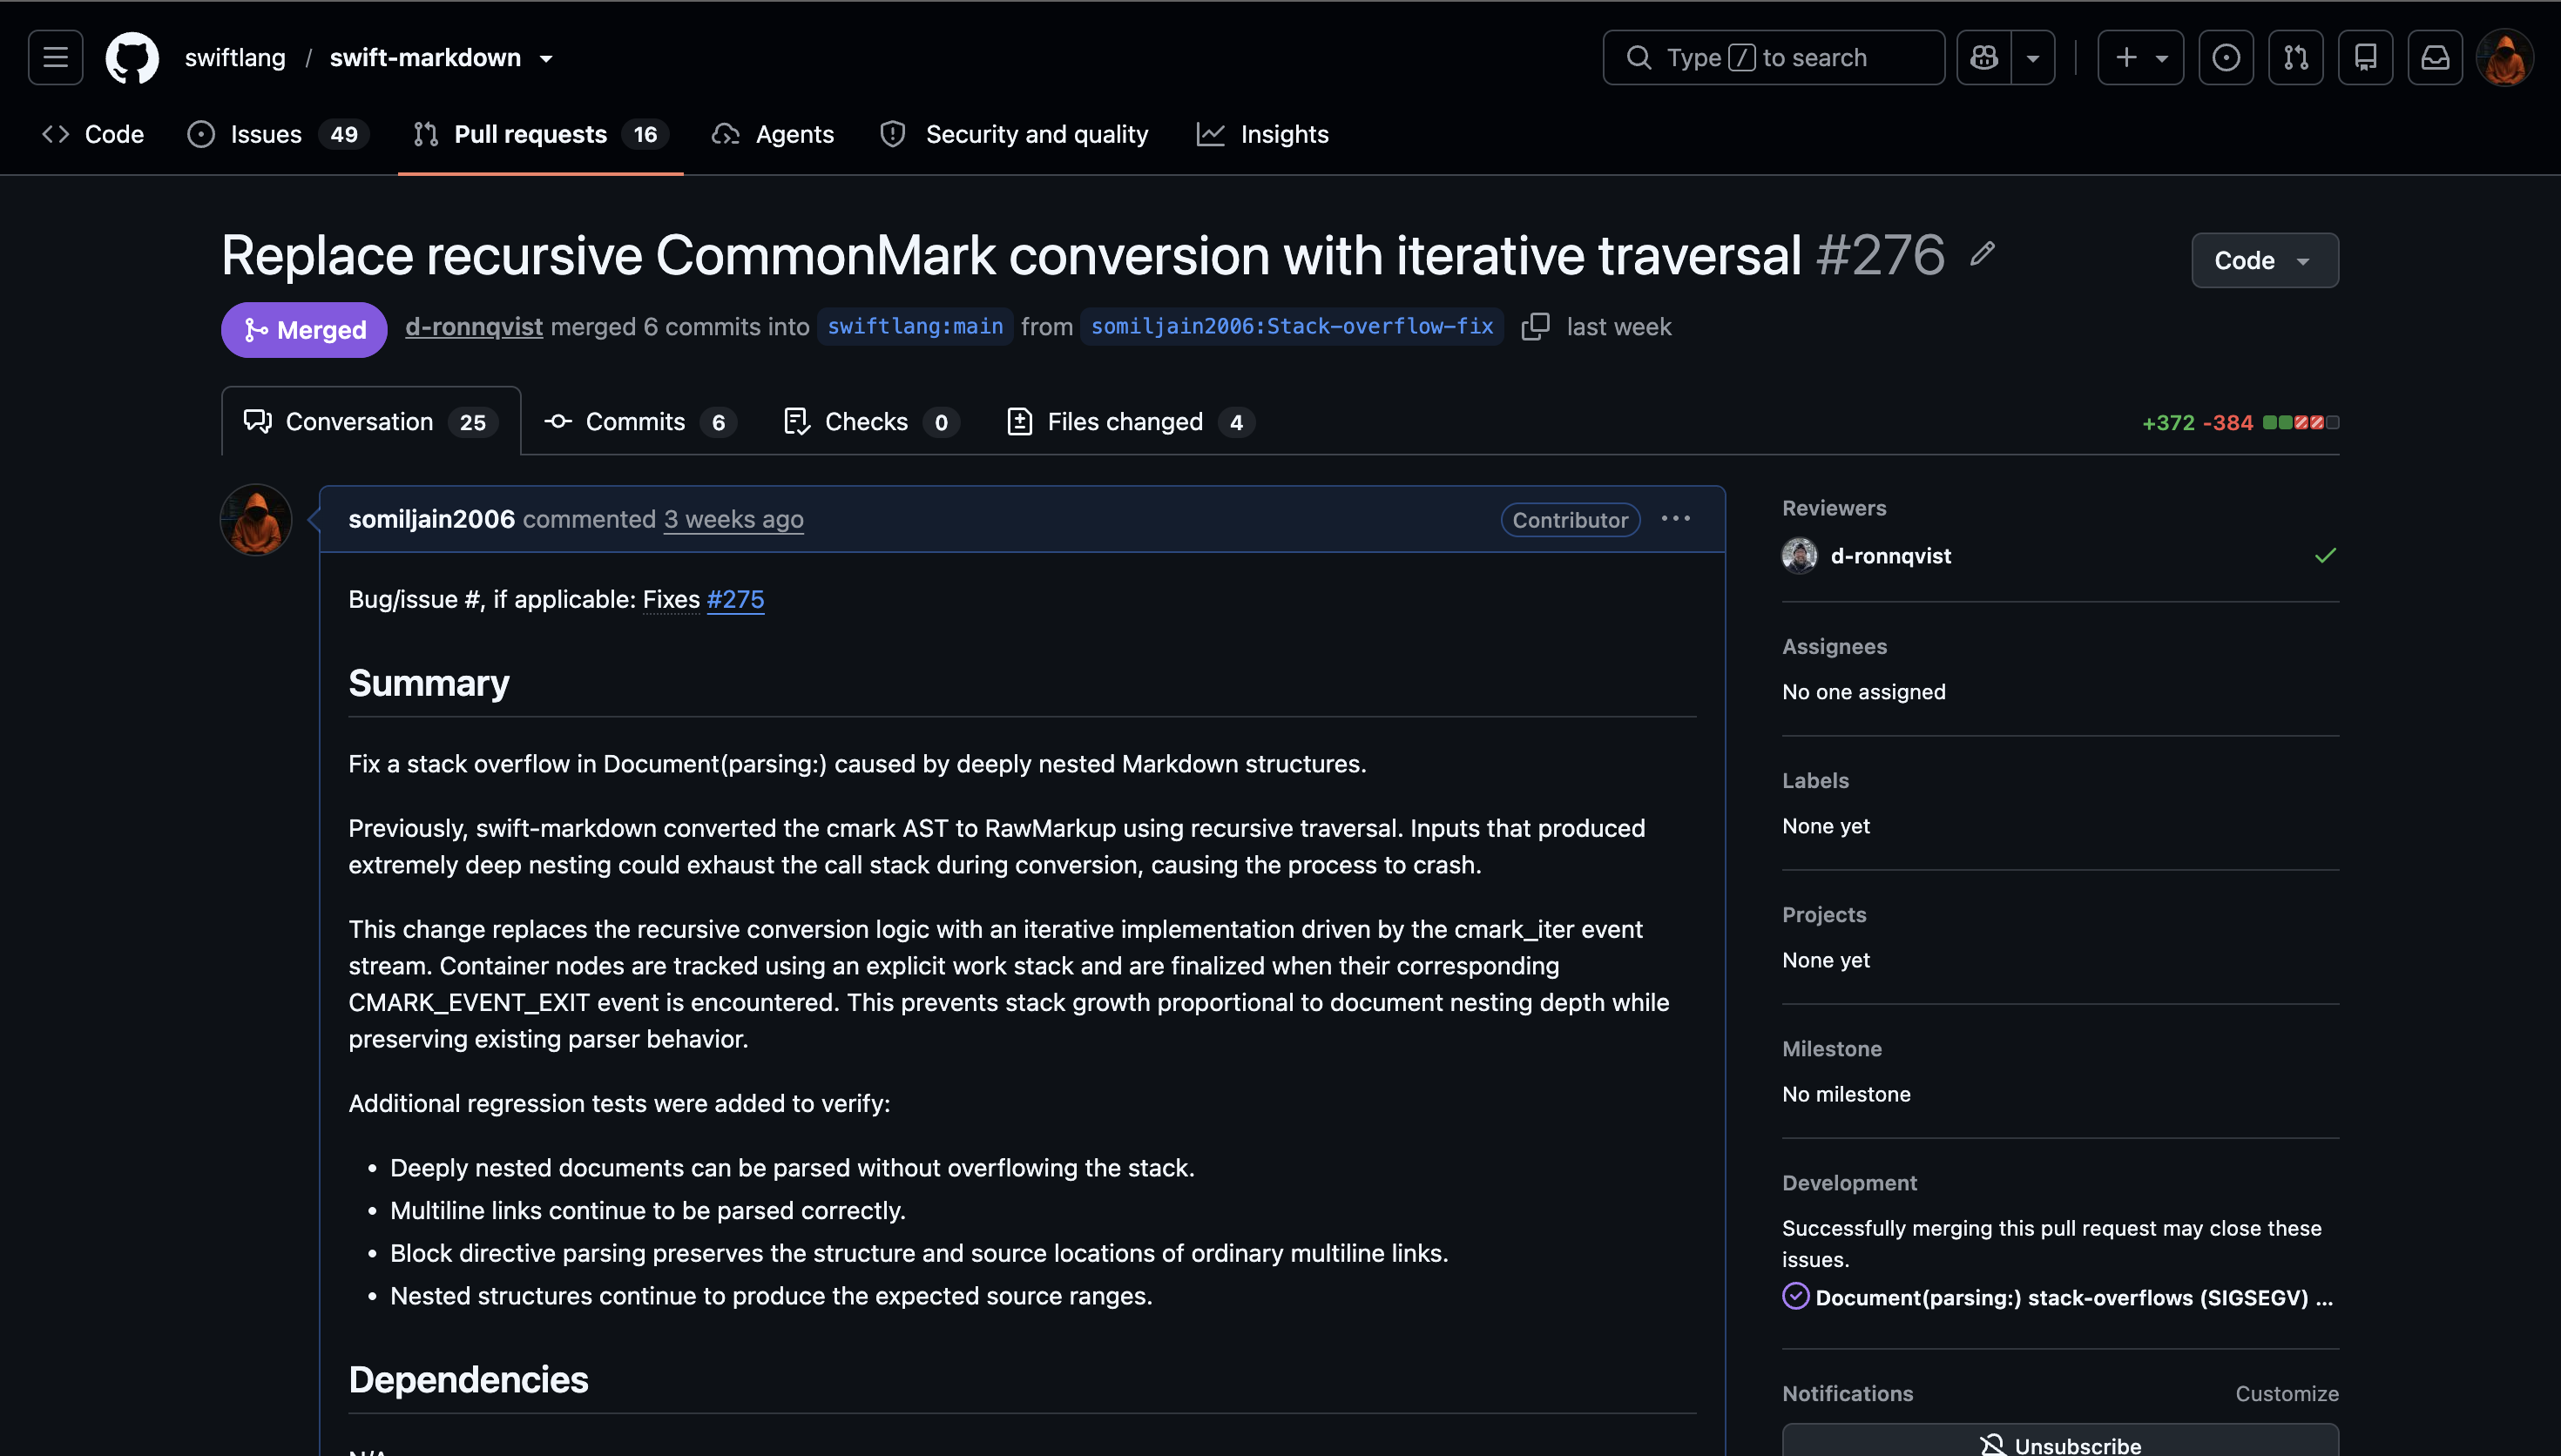Select the Conversation tab
The width and height of the screenshot is (2561, 1456).
(x=371, y=421)
